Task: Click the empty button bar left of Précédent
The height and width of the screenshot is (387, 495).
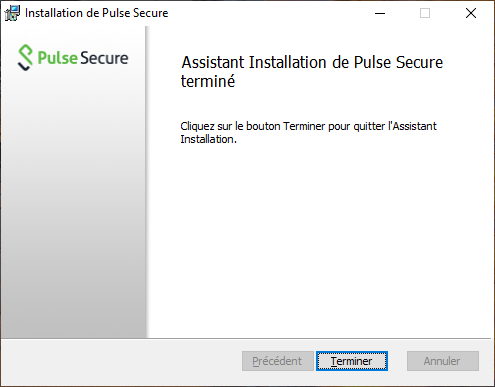Action: (x=120, y=362)
